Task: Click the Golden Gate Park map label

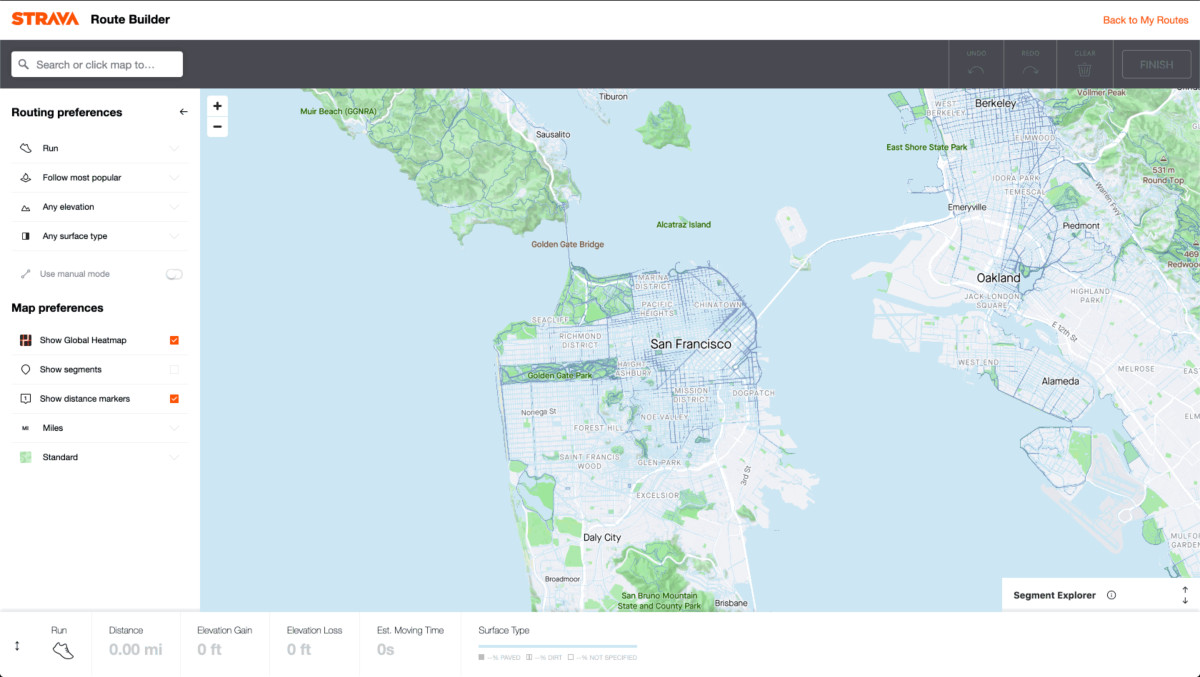Action: 560,376
